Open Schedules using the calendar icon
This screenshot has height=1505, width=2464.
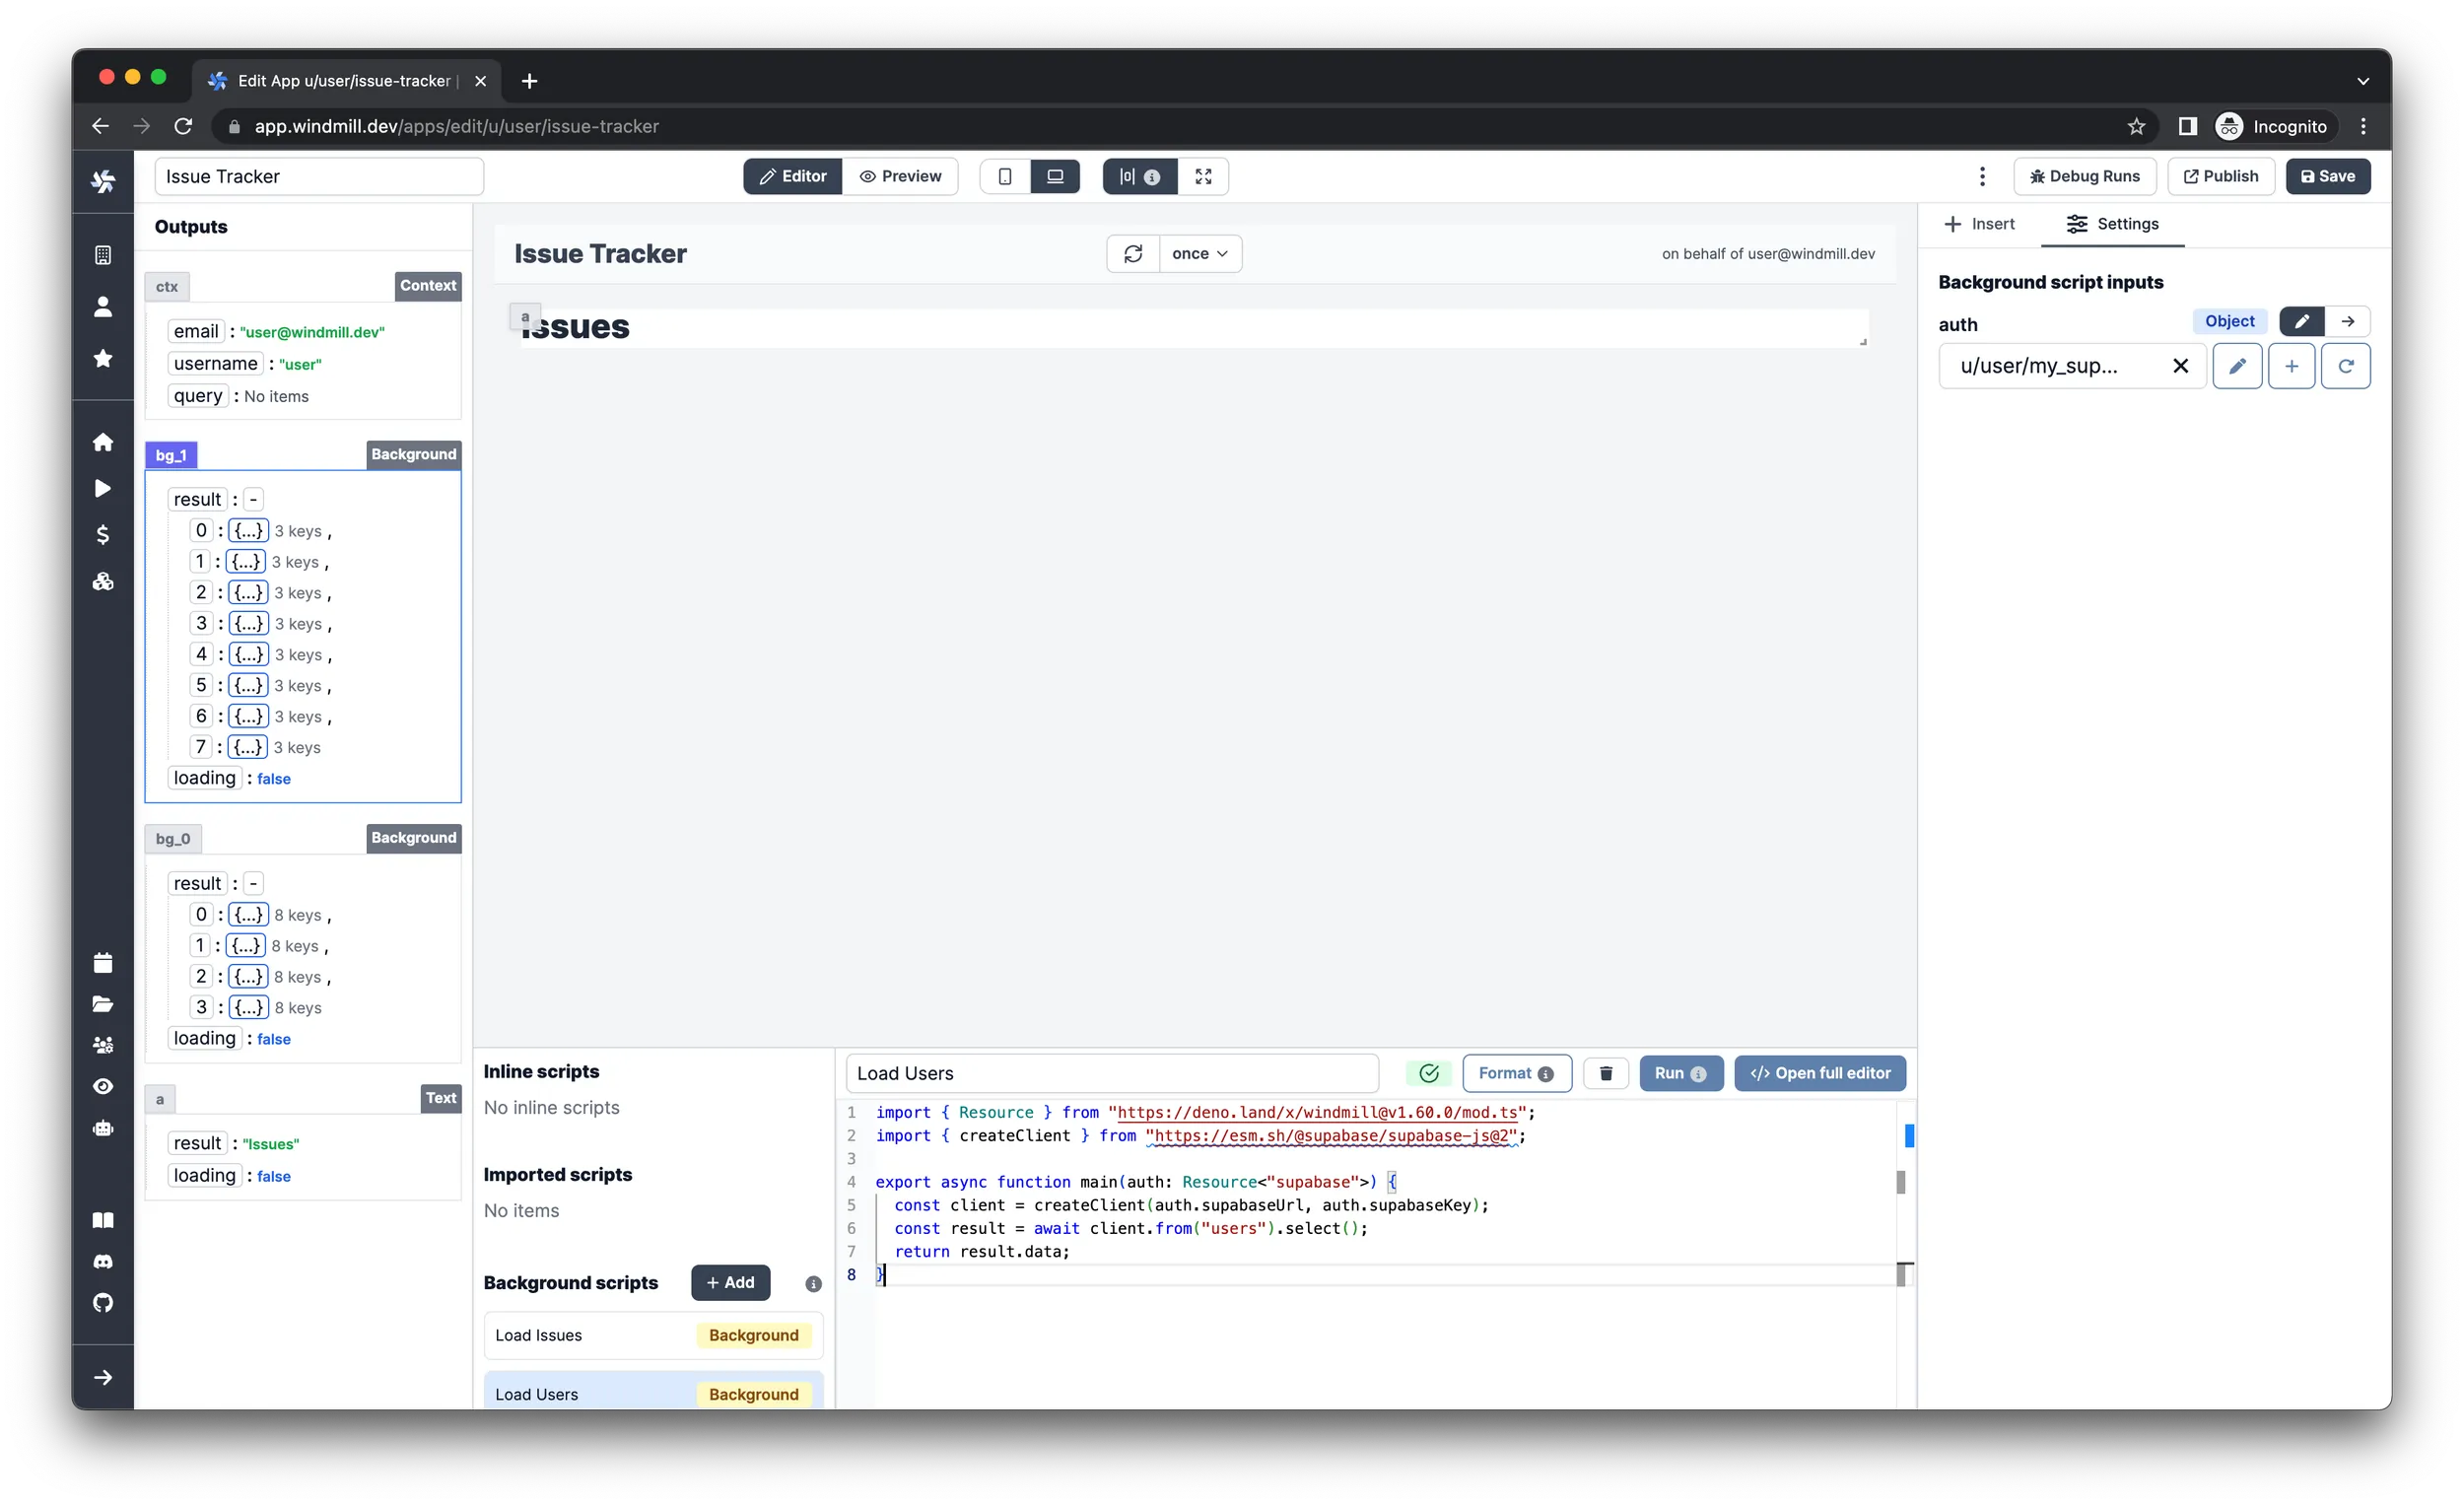coord(103,961)
